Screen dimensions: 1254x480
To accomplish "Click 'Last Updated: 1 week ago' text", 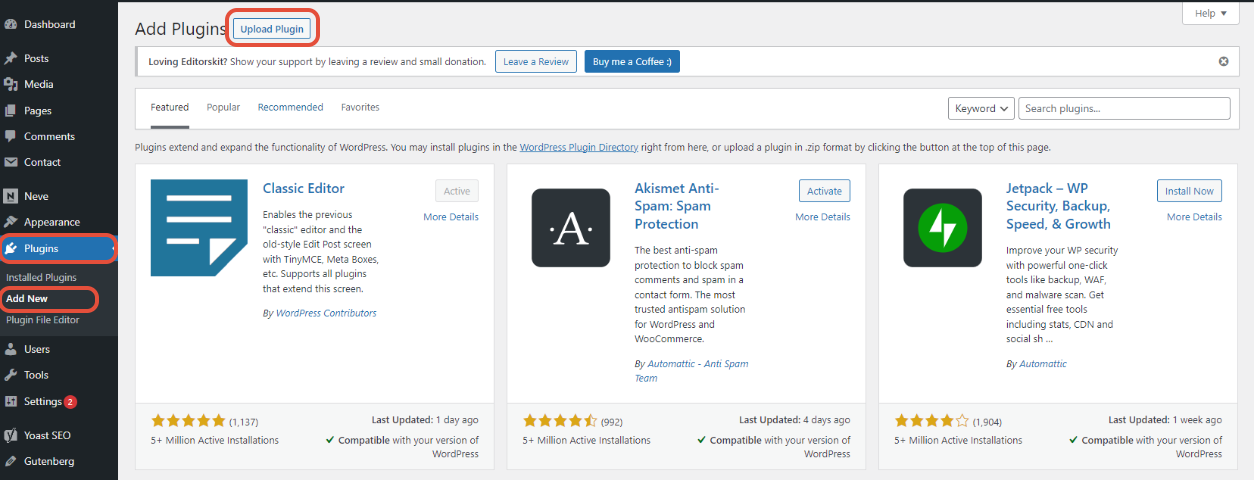I will 1165,420.
